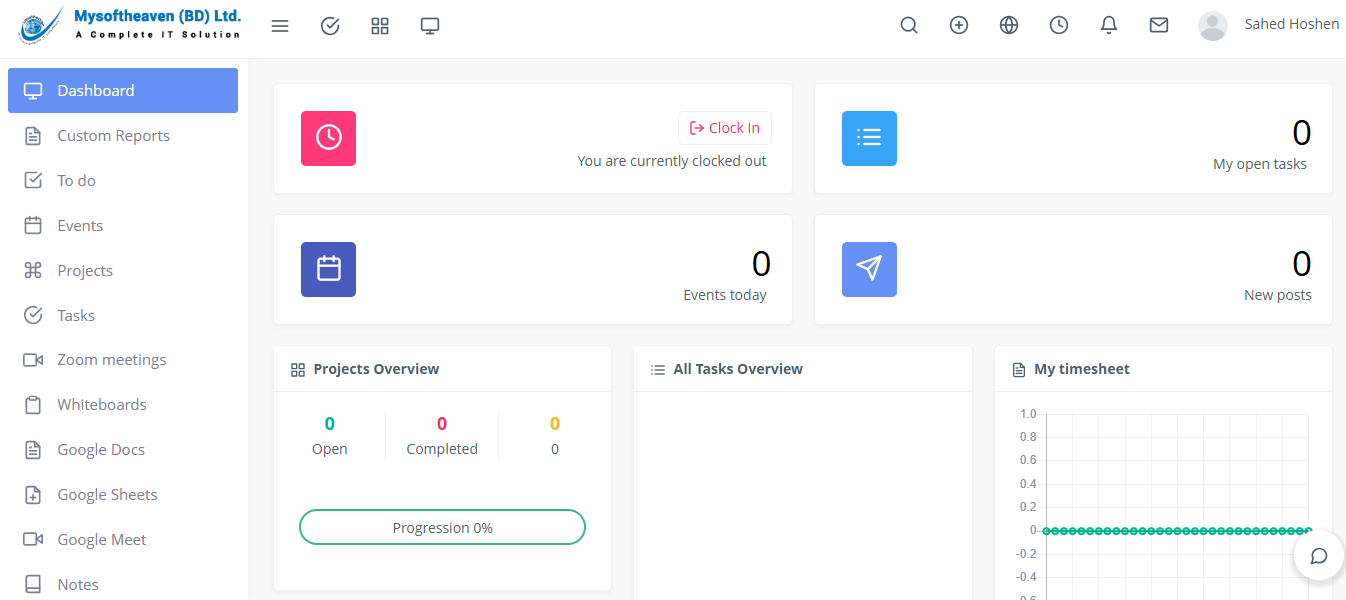This screenshot has height=600, width=1346.
Task: Open the search magnifier icon
Action: [909, 26]
